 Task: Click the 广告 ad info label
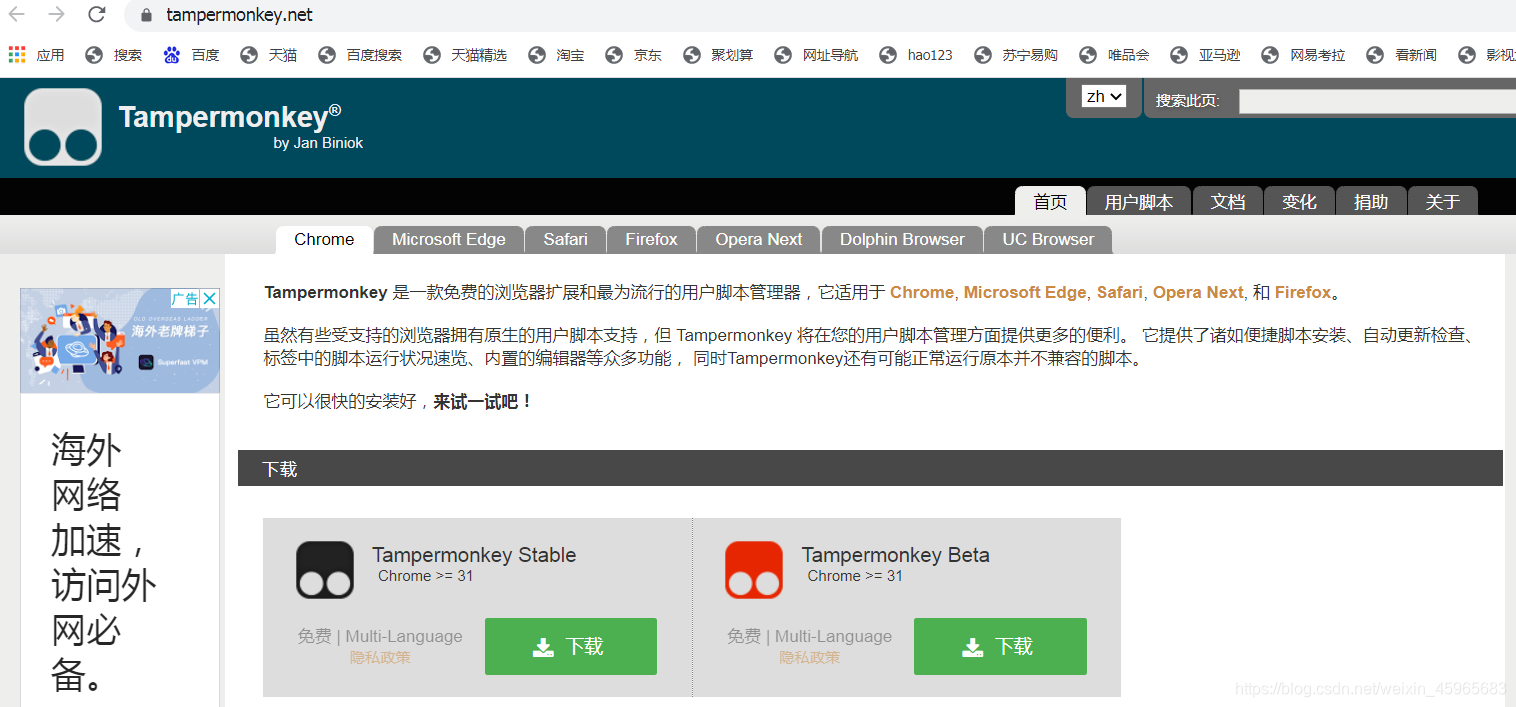point(184,298)
